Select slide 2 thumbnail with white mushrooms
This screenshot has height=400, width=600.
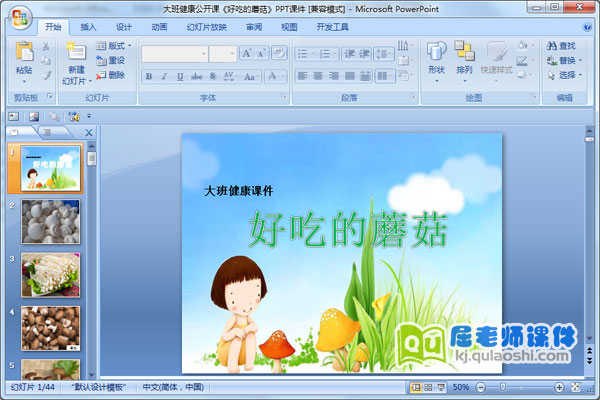51,222
